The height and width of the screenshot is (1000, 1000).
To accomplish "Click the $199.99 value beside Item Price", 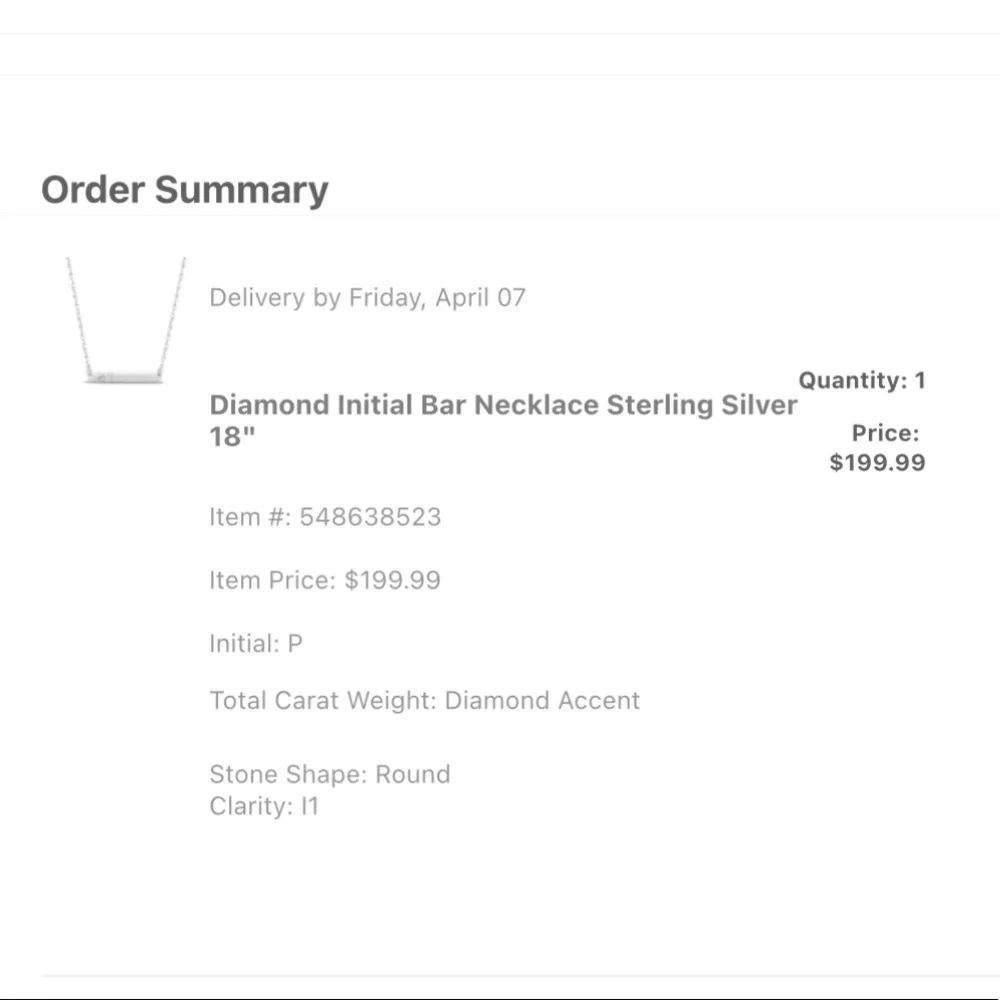I will (392, 581).
